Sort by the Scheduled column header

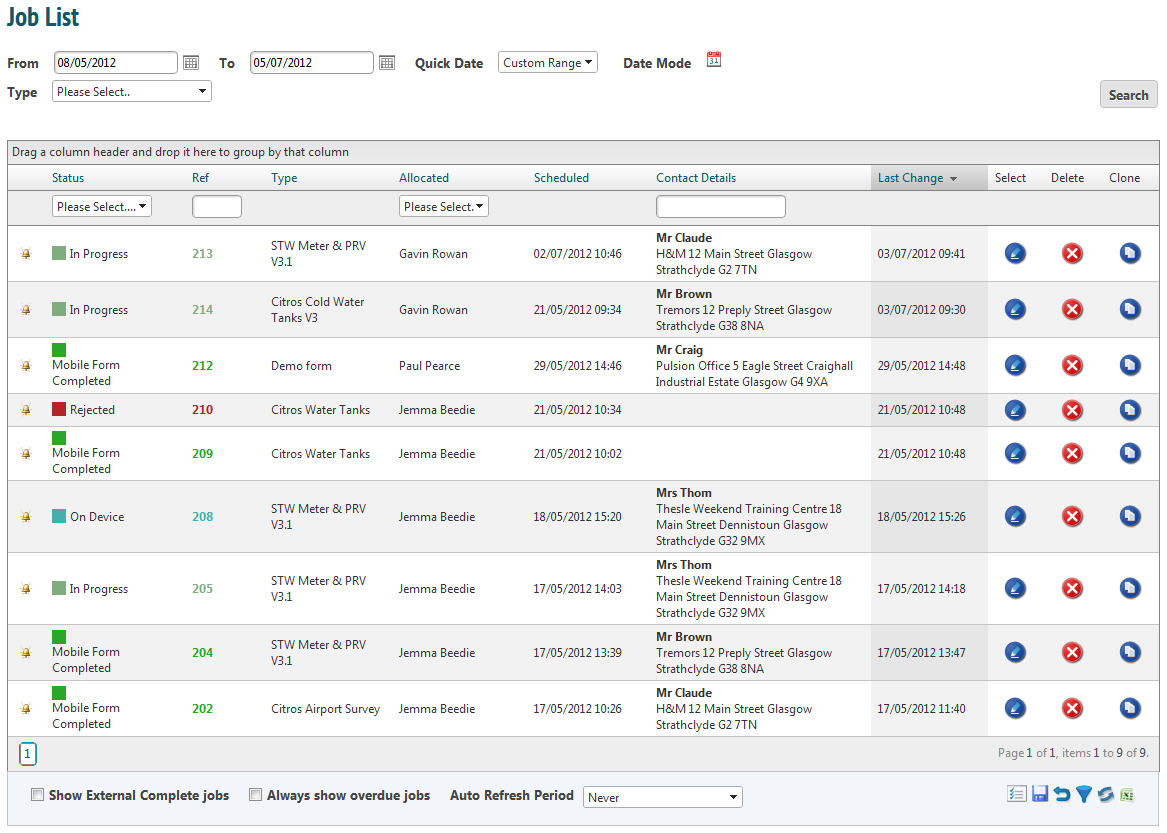561,178
